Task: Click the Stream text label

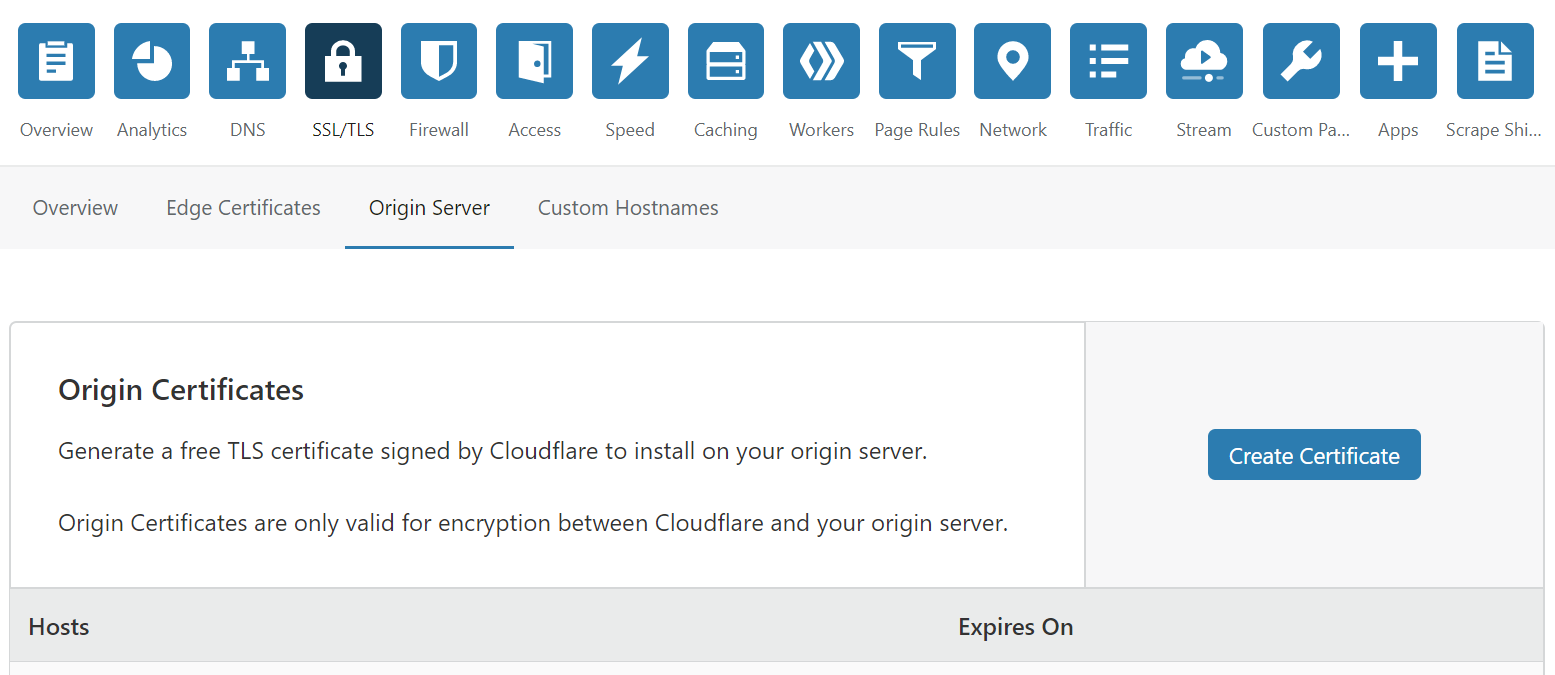Action: click(x=1204, y=130)
